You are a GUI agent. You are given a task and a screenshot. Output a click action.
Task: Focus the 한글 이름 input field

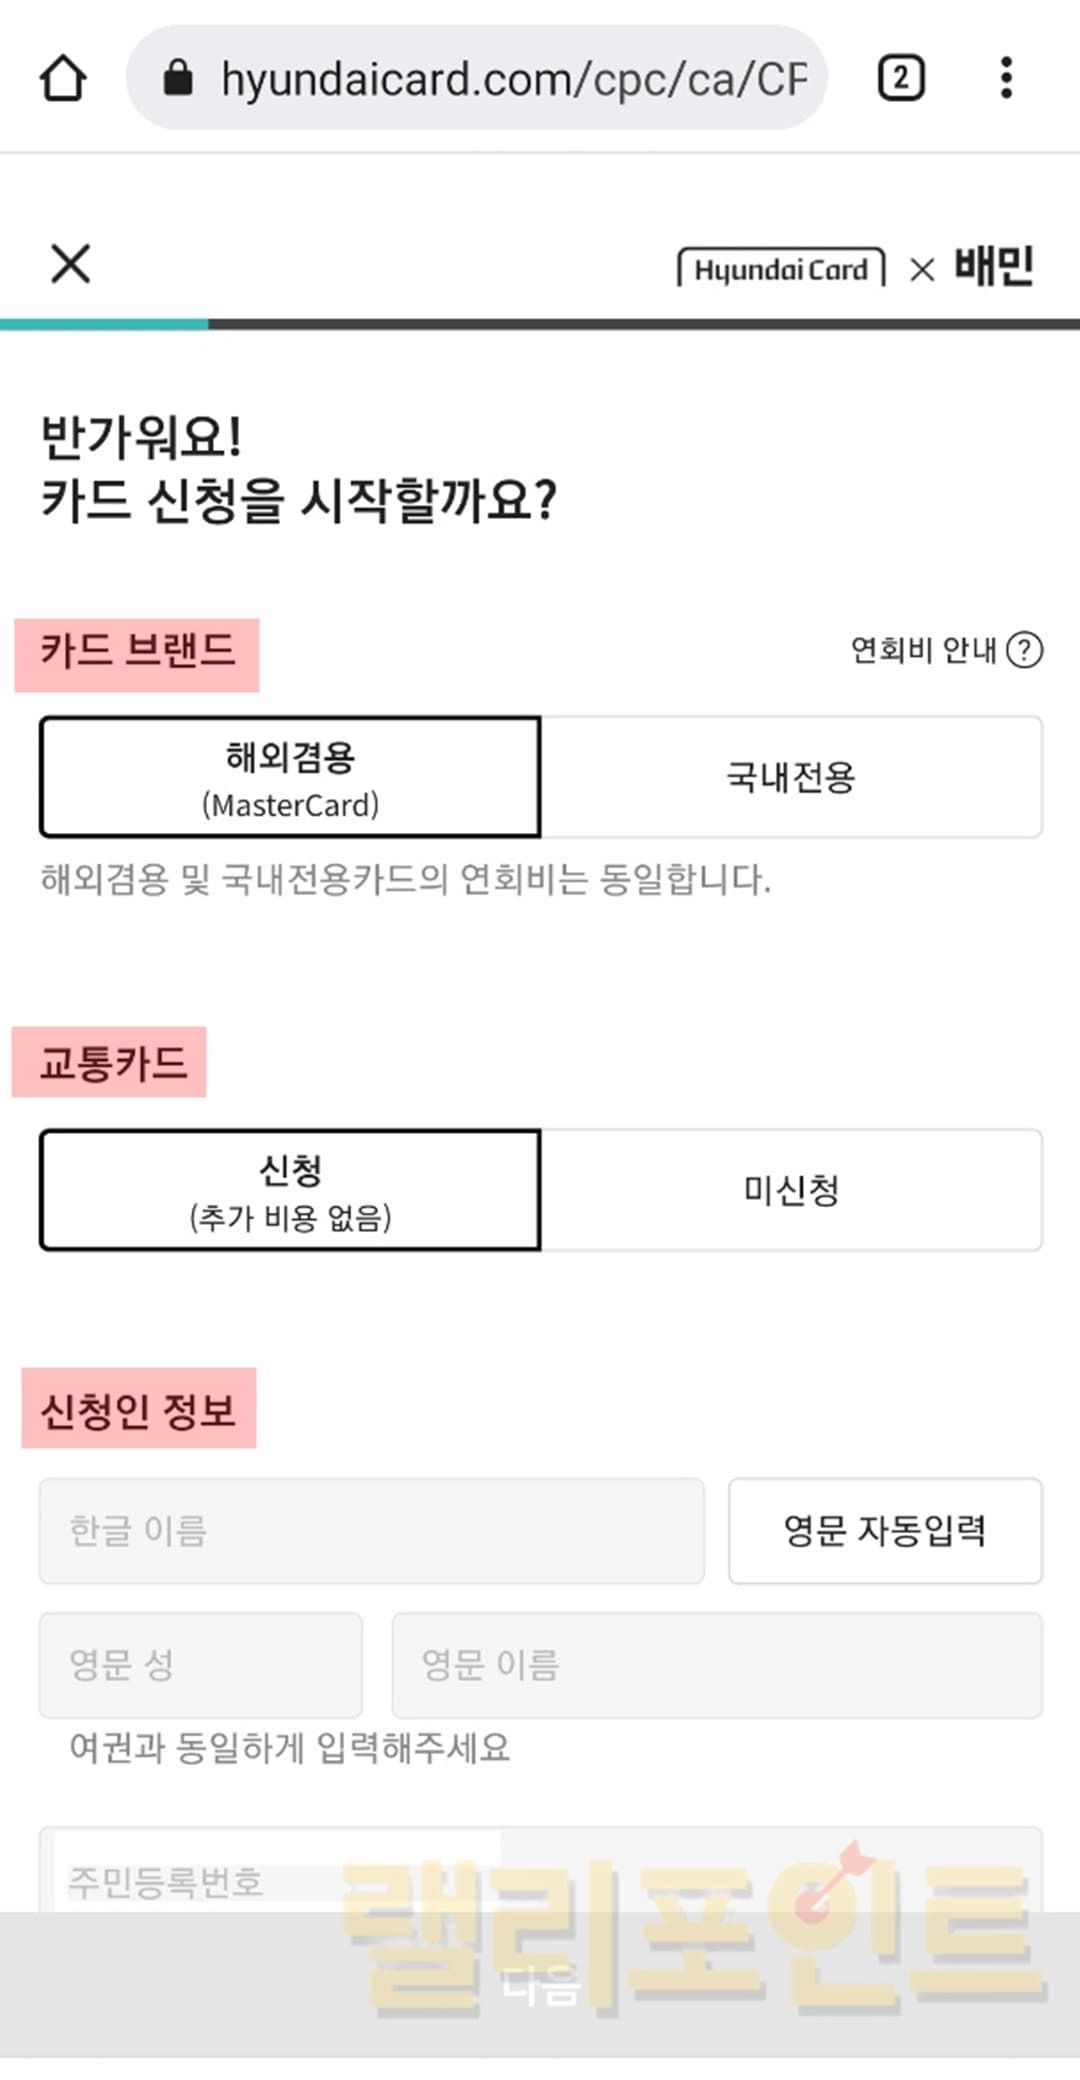pos(371,1531)
